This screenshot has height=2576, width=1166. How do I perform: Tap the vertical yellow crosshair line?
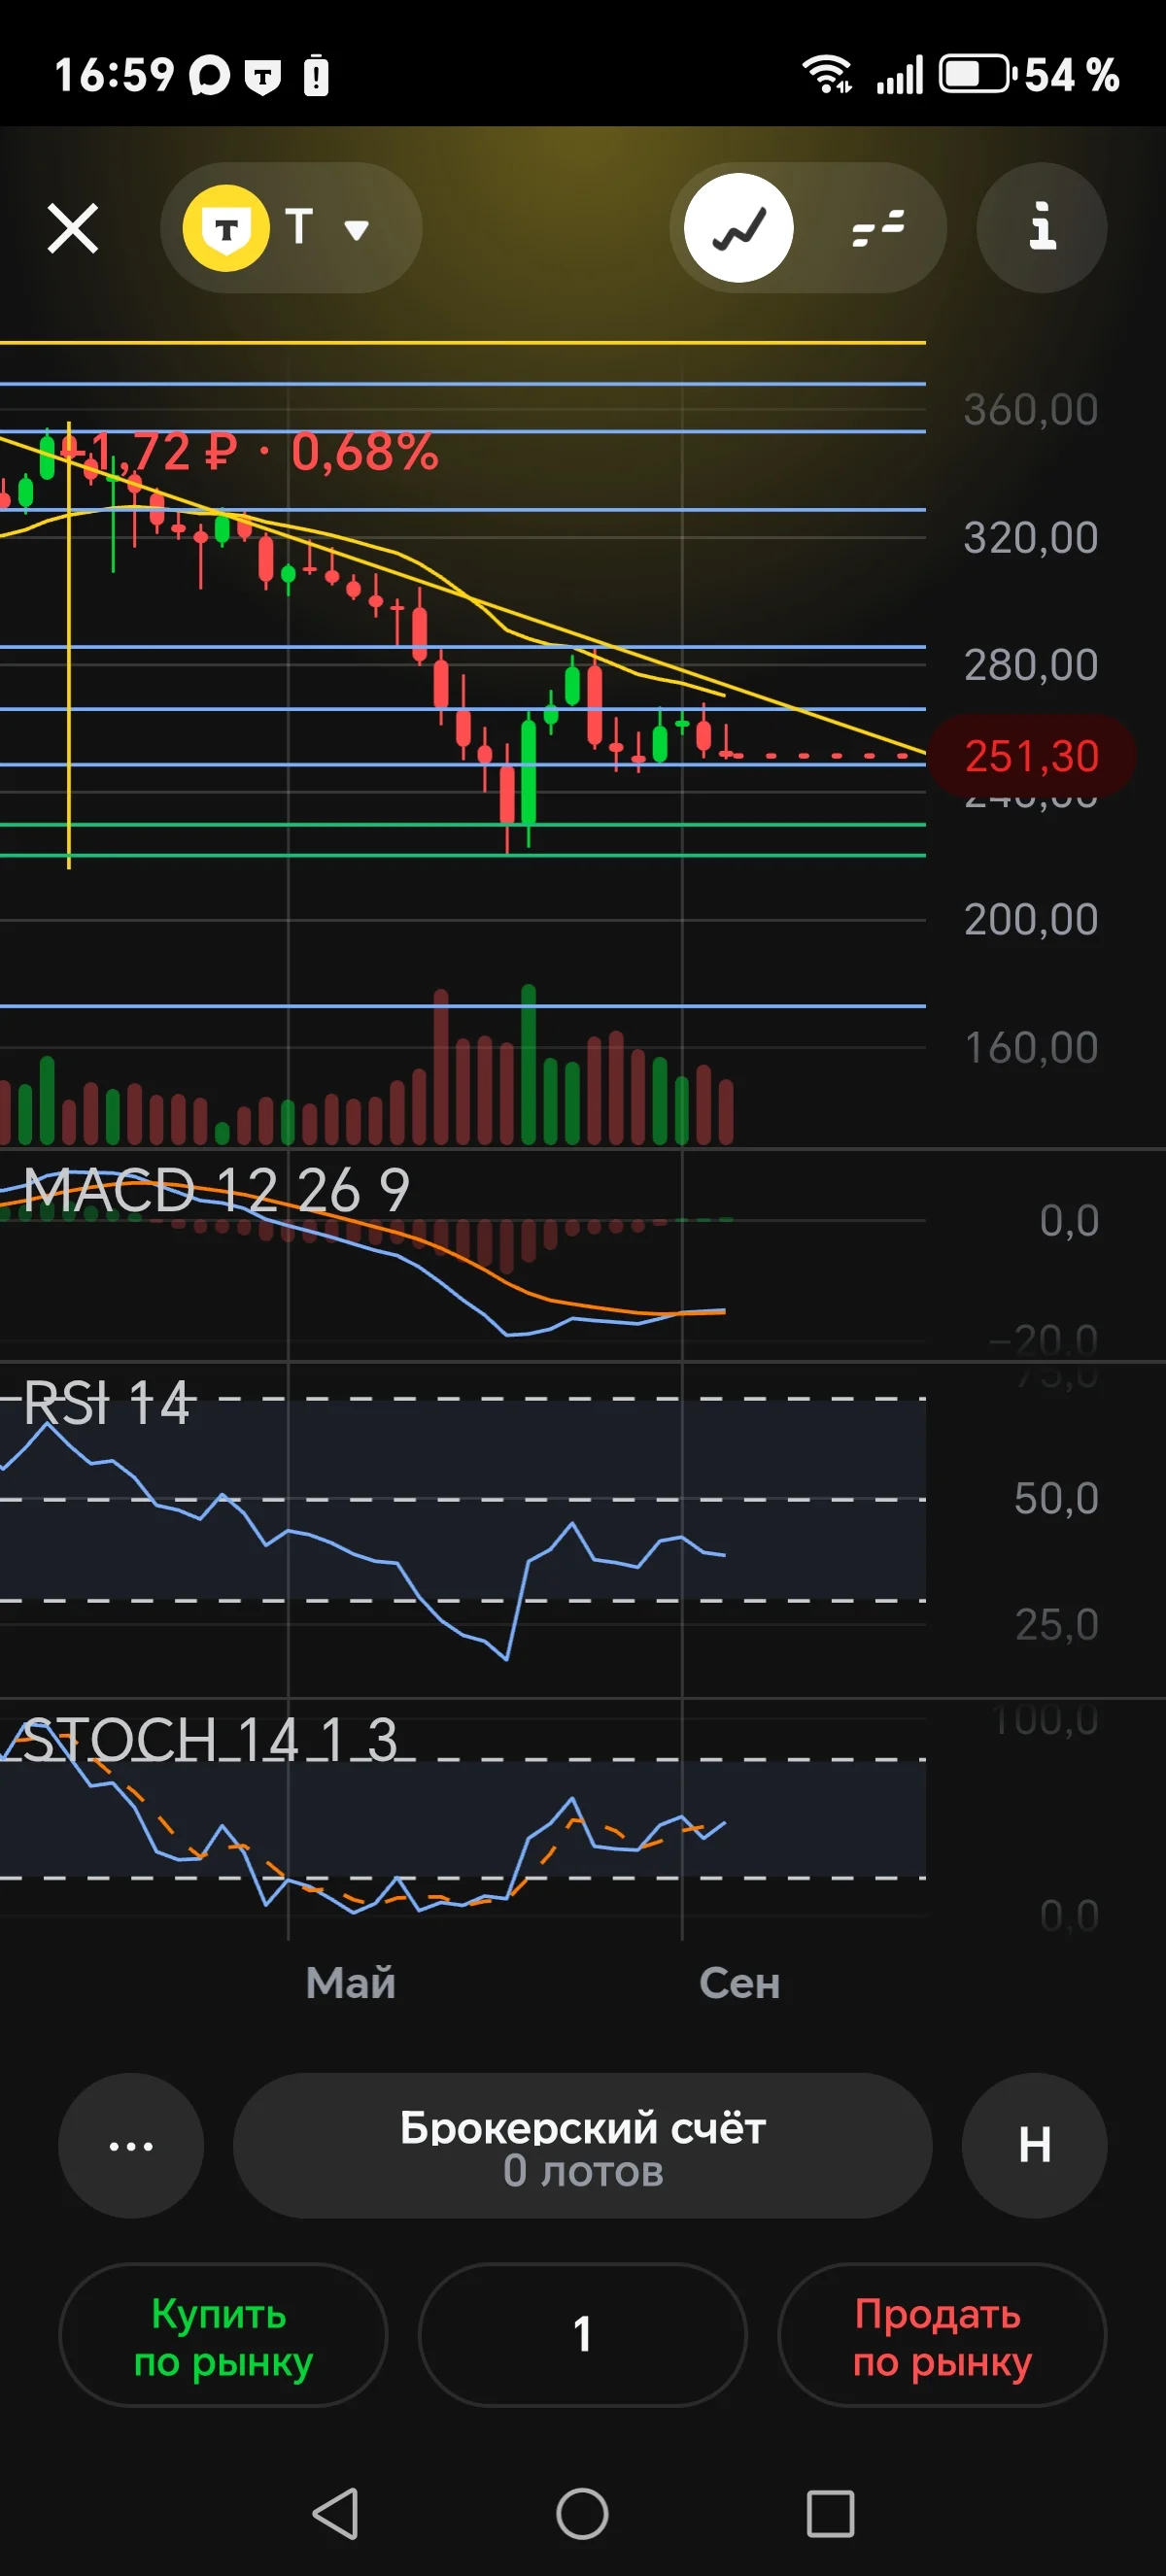(69, 645)
